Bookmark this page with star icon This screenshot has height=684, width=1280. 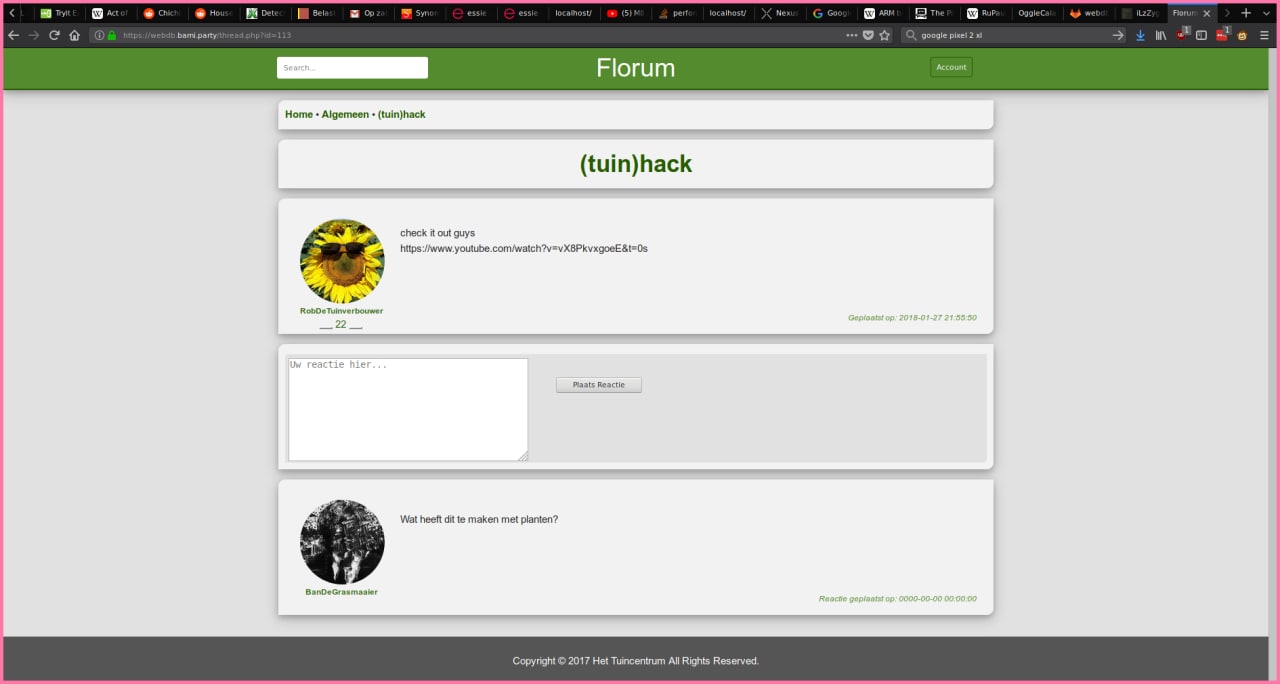pos(884,35)
